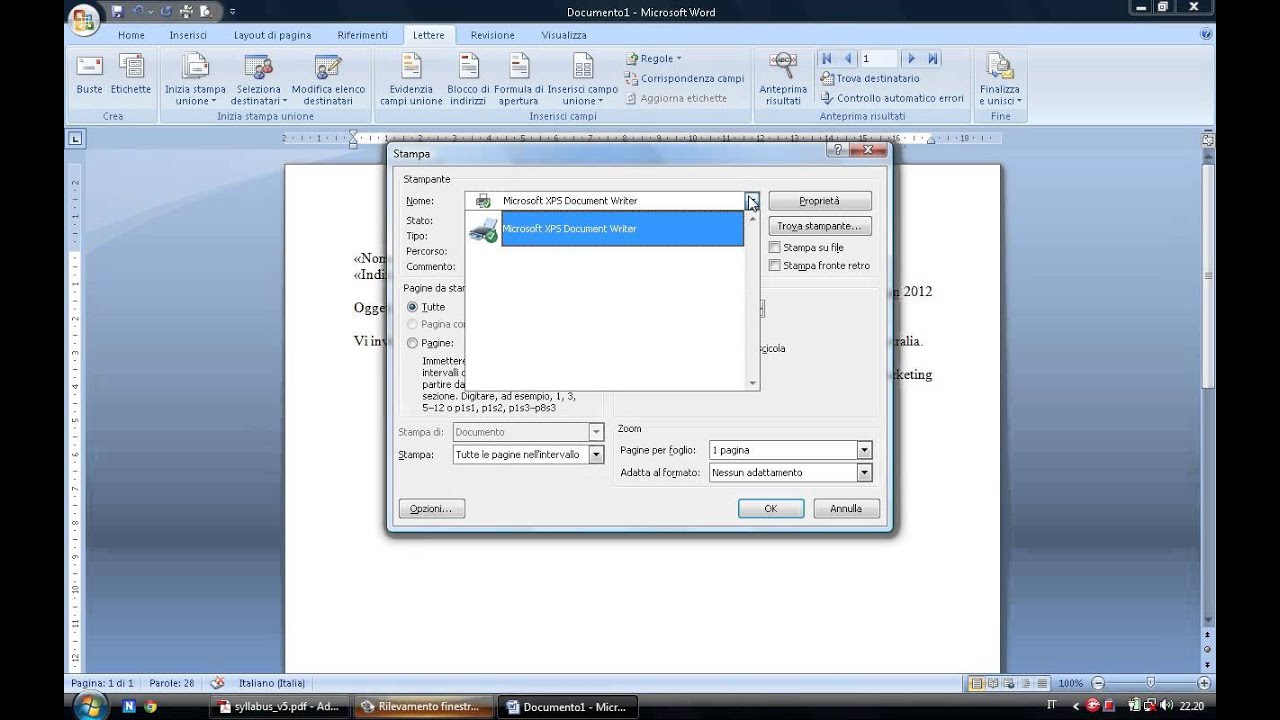
Task: Click the Opzioni button
Action: 431,509
